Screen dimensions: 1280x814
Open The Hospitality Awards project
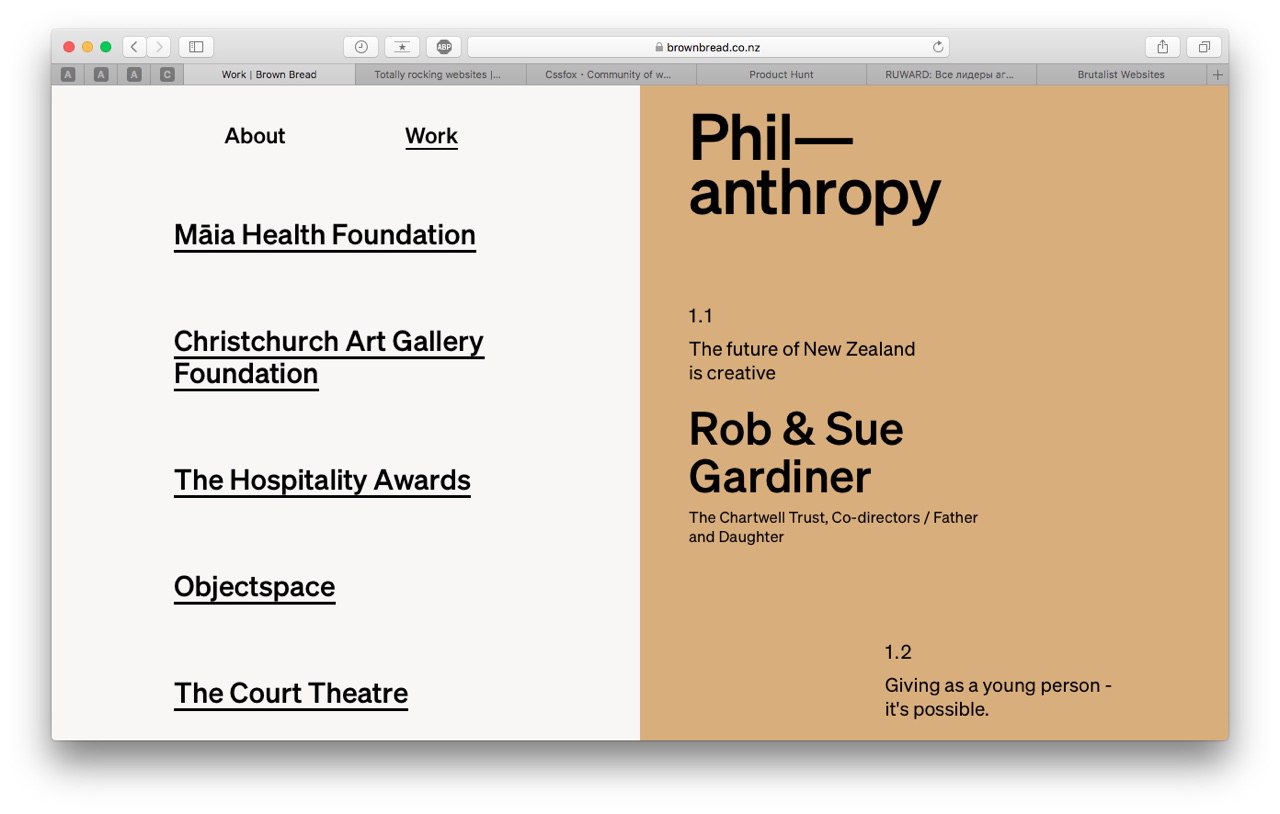coord(322,480)
